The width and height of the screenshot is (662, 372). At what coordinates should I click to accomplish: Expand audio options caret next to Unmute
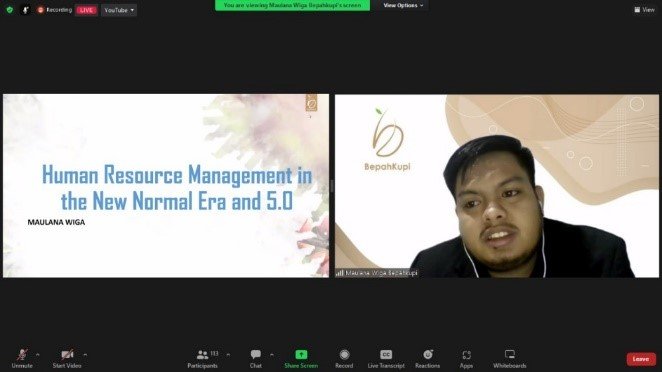click(x=38, y=355)
